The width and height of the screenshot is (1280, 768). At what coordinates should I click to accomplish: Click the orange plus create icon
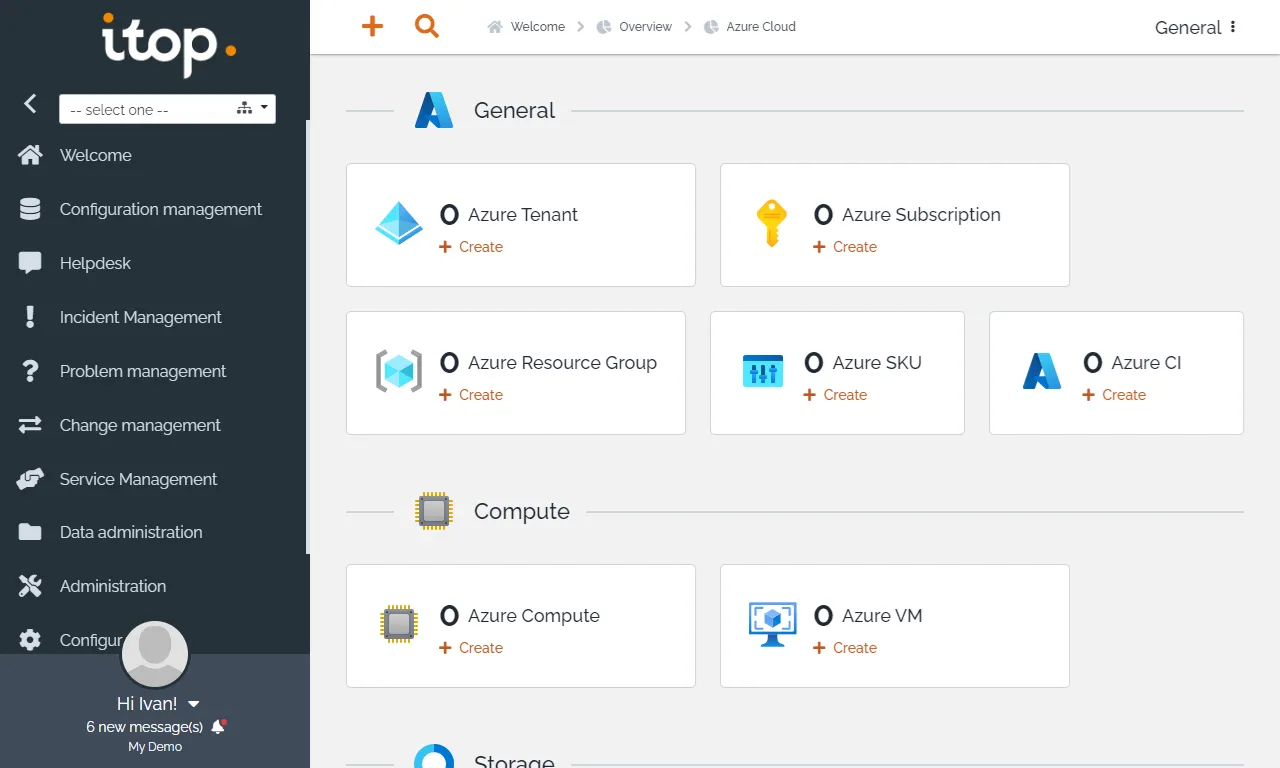(x=372, y=27)
